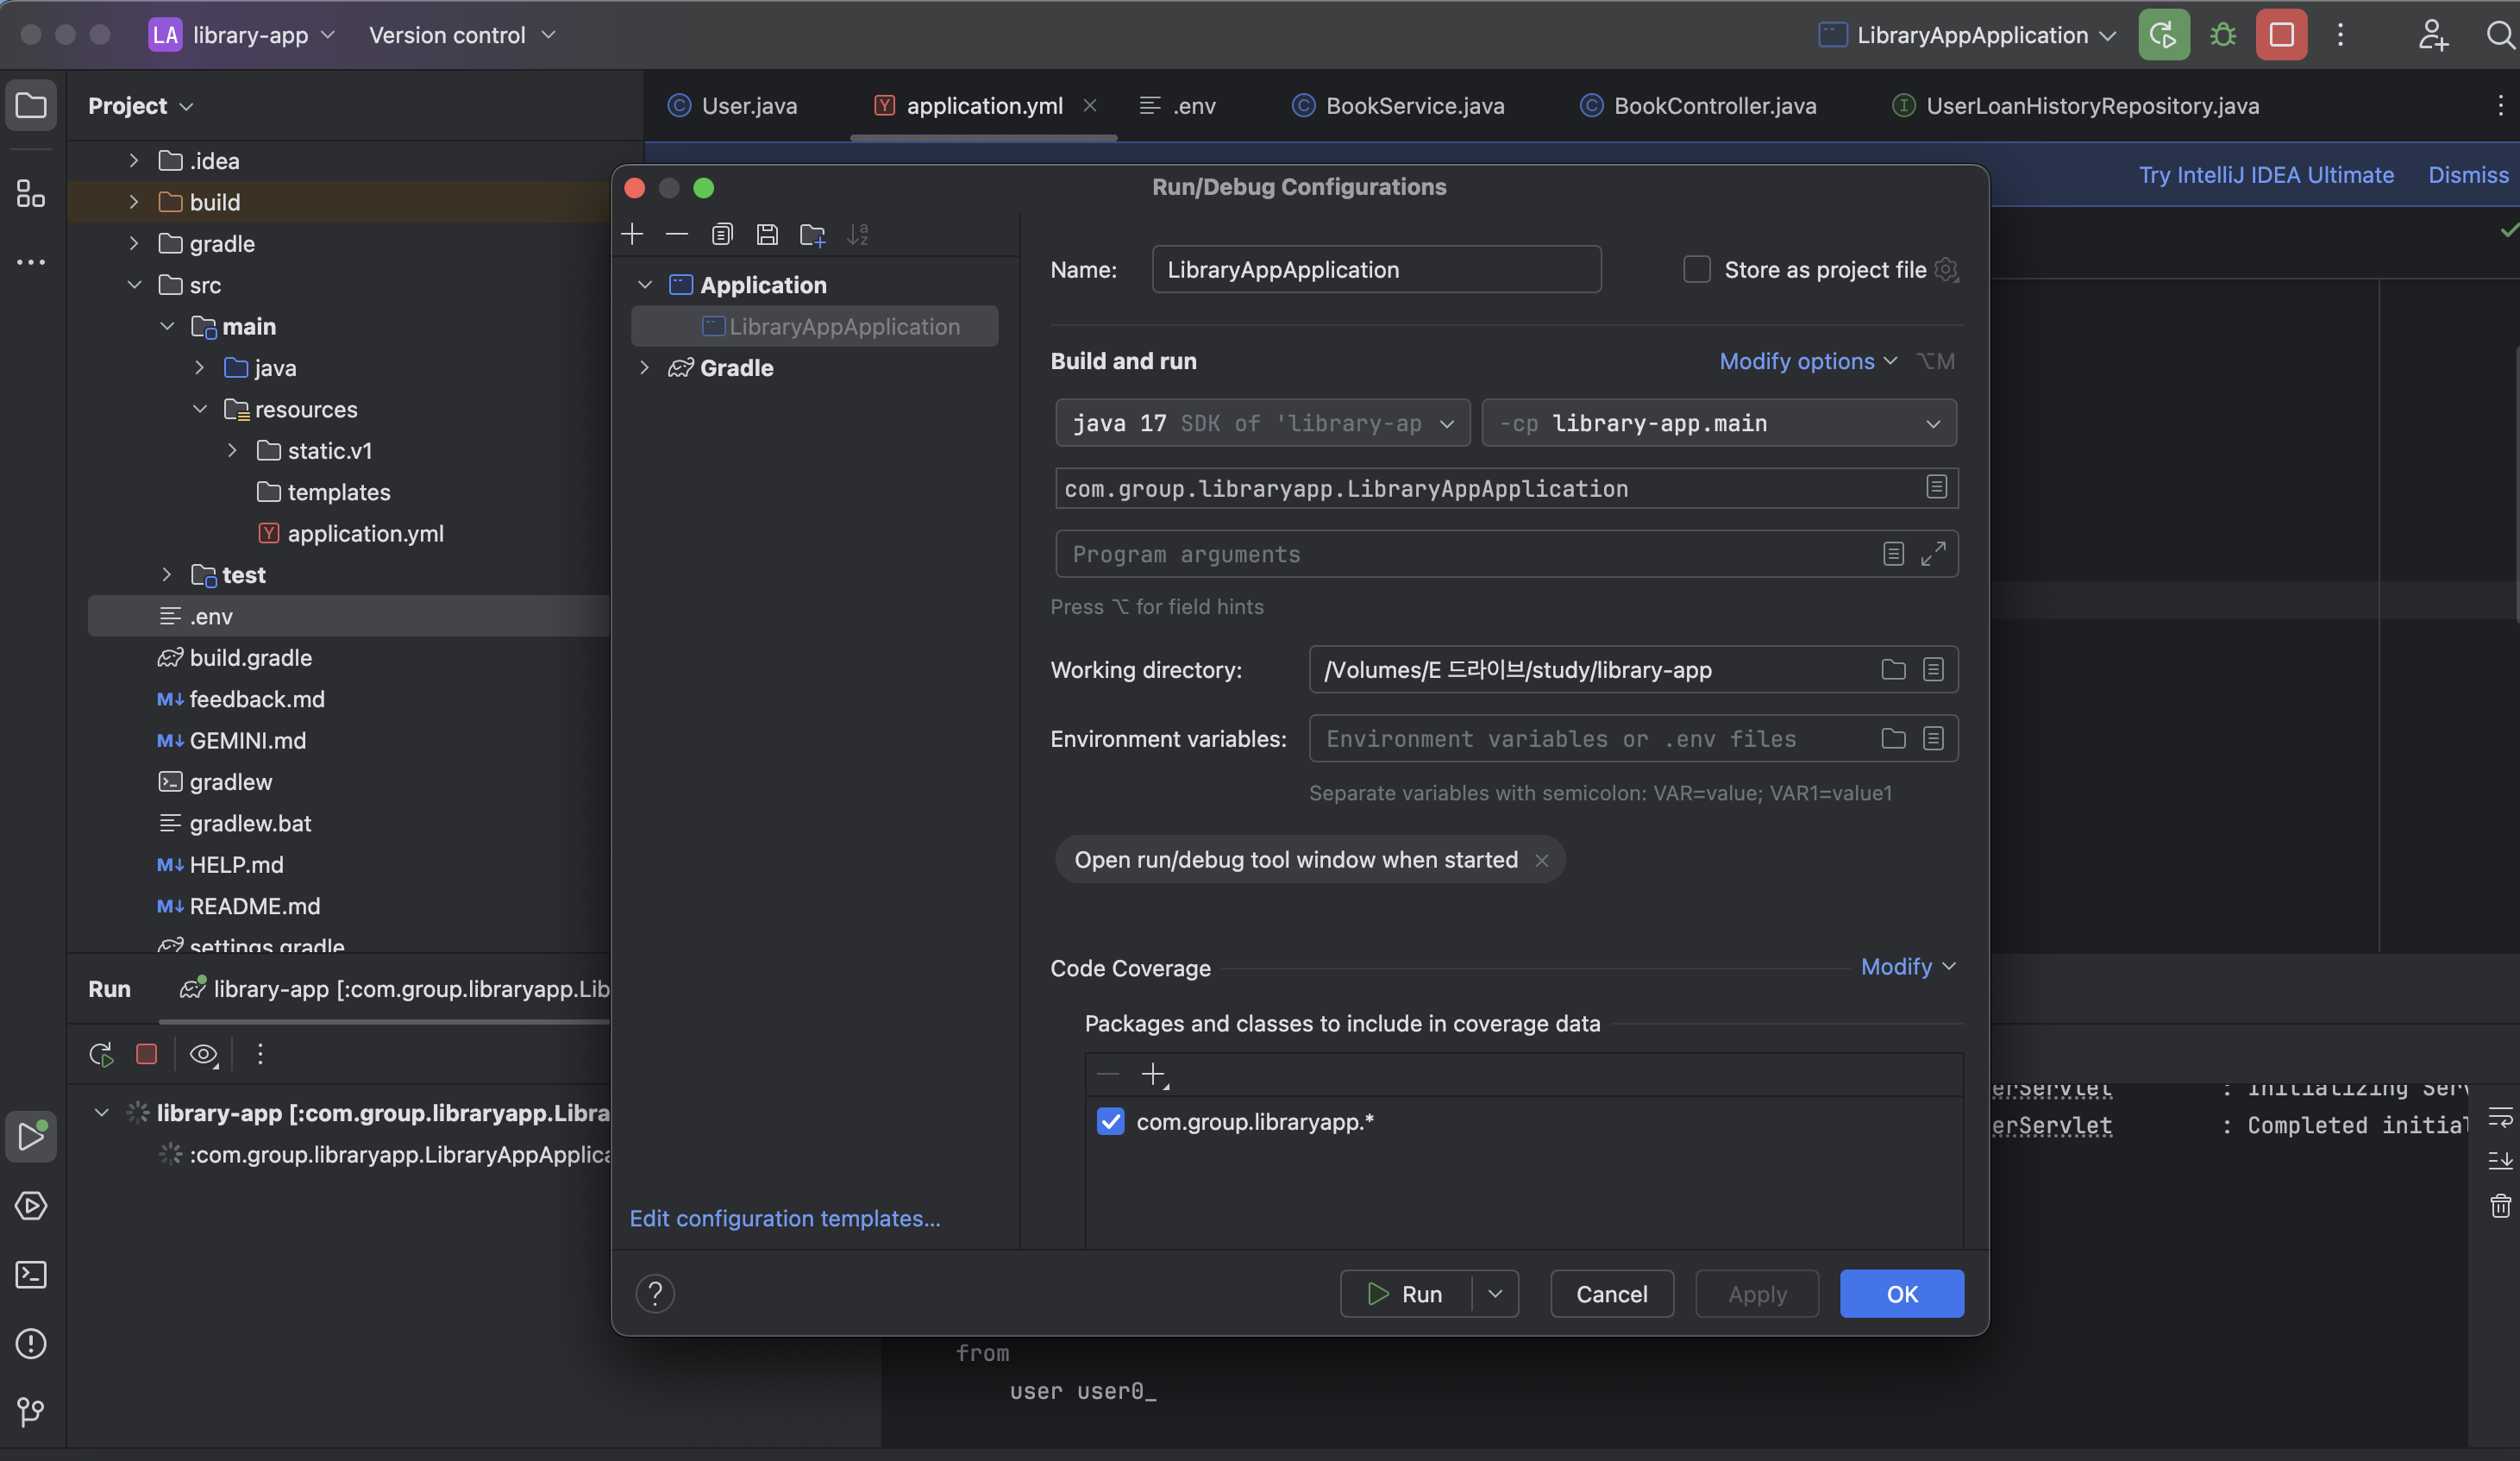Dismiss the IntelliJ Ultimate banner

click(x=2468, y=175)
